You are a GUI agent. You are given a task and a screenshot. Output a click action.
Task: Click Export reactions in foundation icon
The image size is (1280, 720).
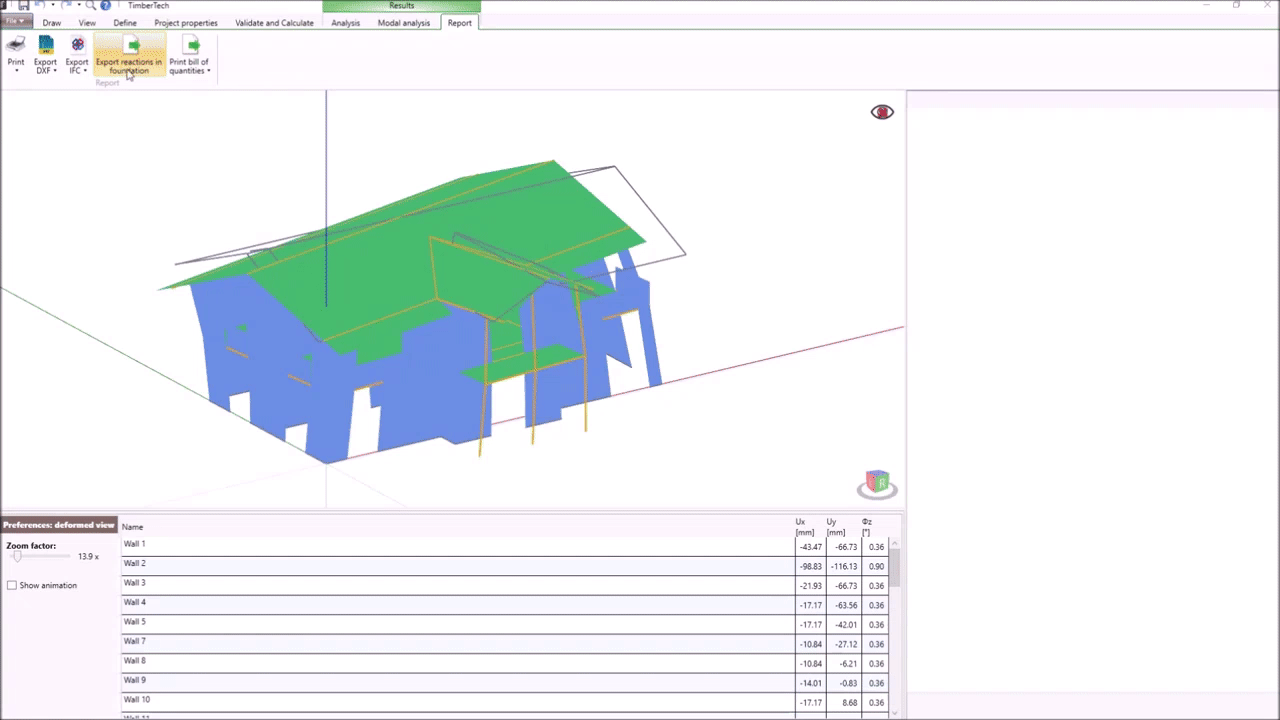[130, 45]
